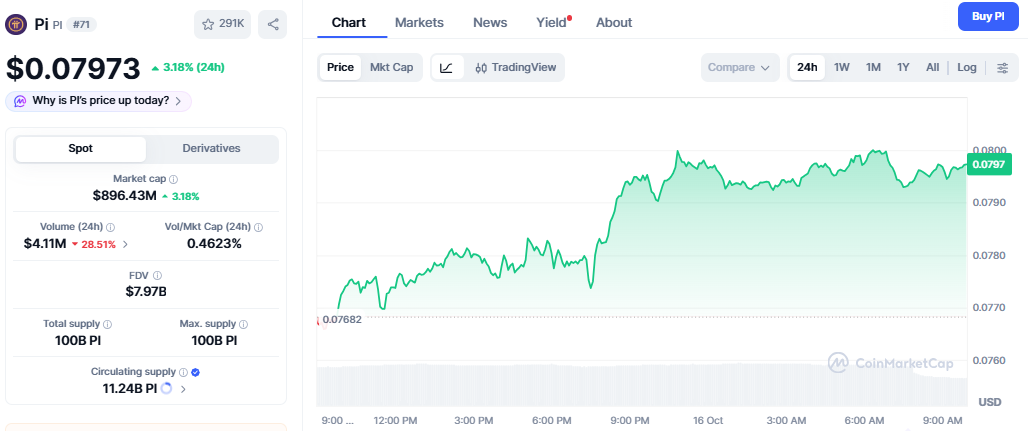Click the 0.4623% Vol/Mkt Cap value
Screen dimensions: 1028x431
pos(214,244)
